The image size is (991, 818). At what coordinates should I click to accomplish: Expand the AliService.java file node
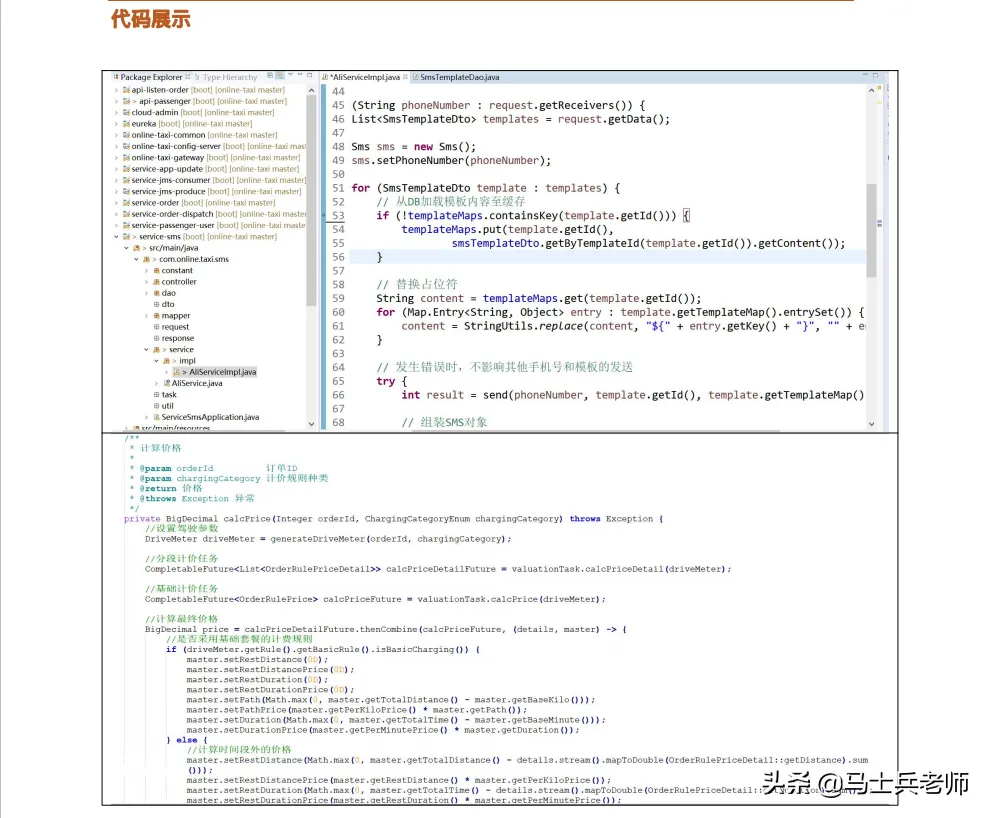click(x=157, y=383)
